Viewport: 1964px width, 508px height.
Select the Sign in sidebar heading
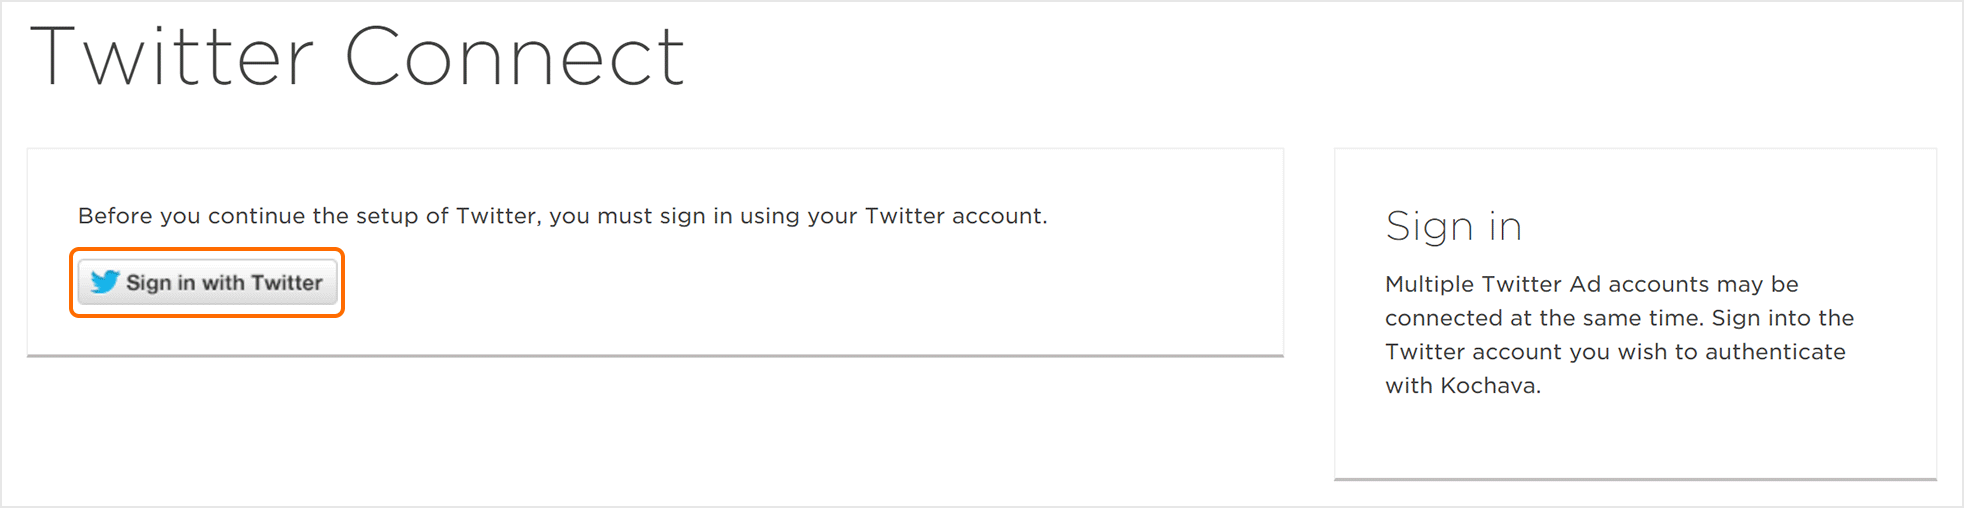pyautogui.click(x=1453, y=227)
